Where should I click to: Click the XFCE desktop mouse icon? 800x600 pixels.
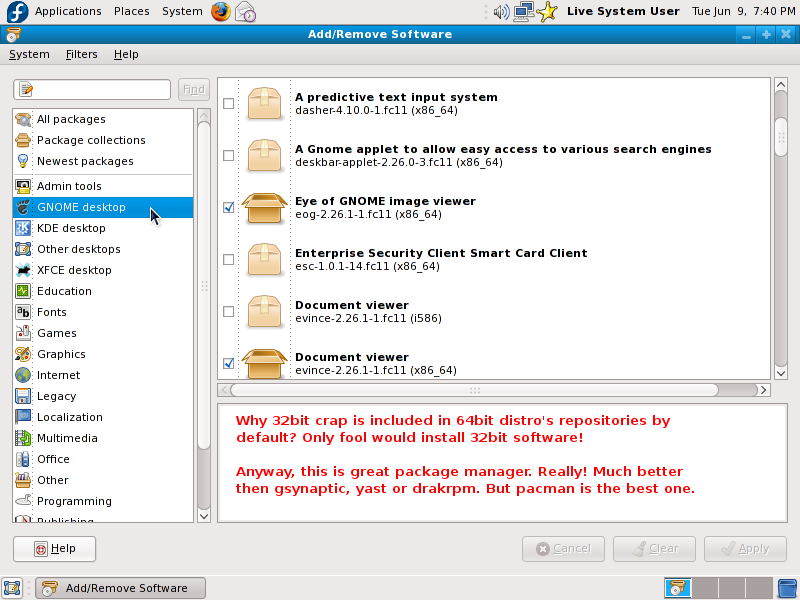click(23, 270)
